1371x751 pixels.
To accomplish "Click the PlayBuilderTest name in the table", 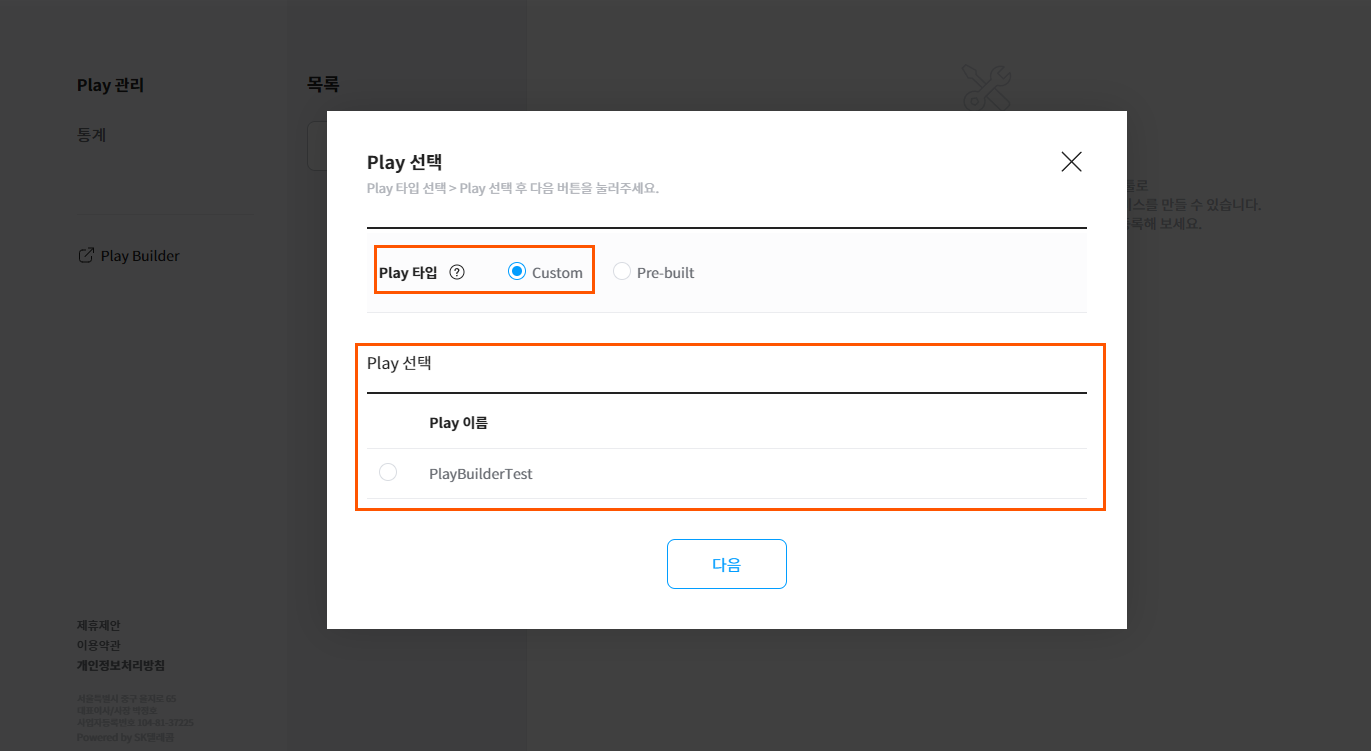I will (480, 474).
